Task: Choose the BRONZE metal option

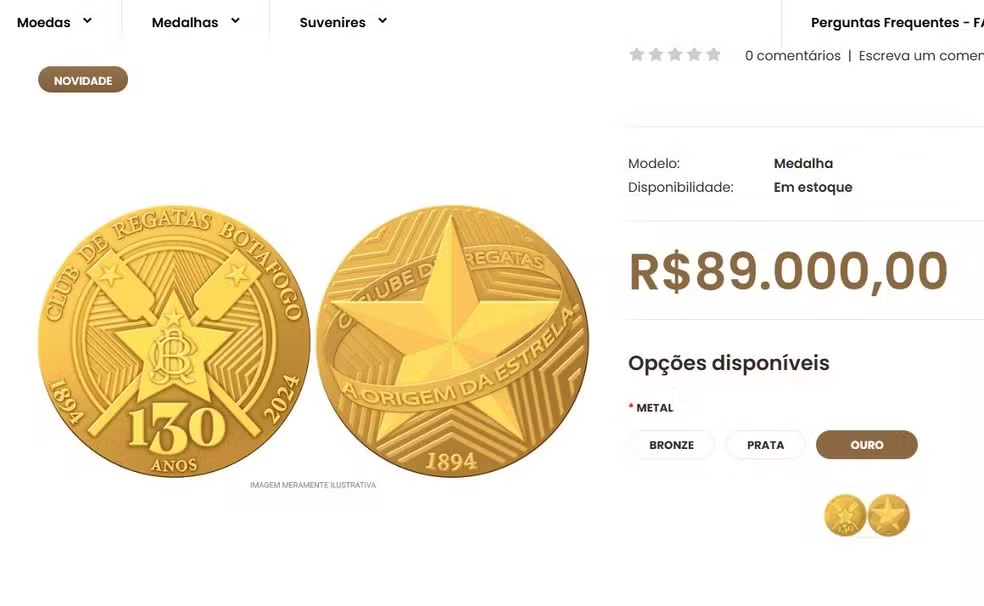Action: tap(671, 445)
